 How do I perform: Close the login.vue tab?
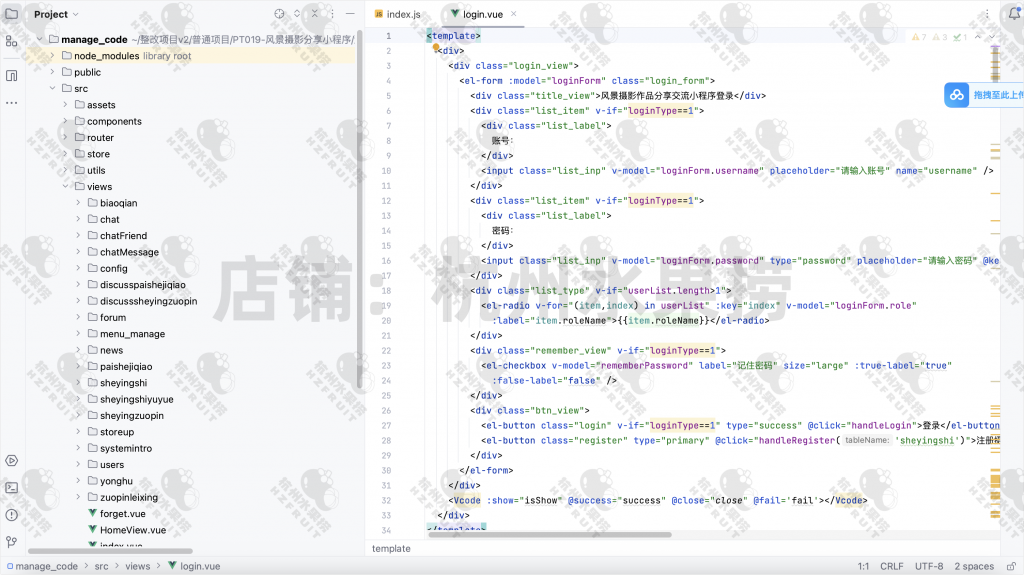point(514,14)
